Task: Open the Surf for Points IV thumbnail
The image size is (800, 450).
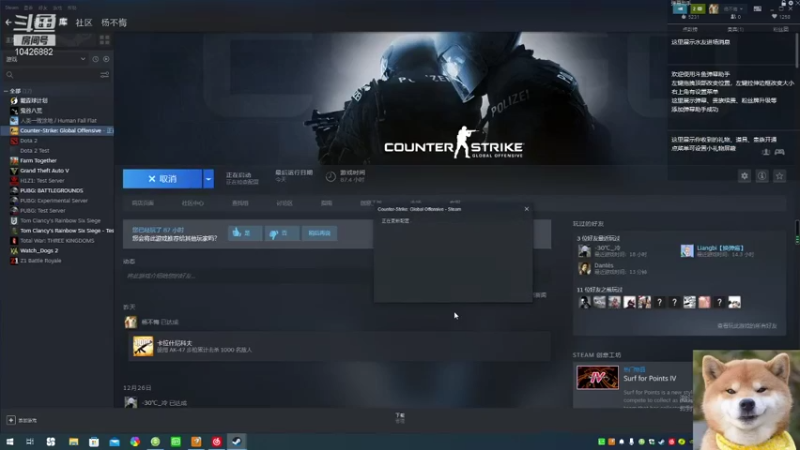Action: [x=597, y=378]
